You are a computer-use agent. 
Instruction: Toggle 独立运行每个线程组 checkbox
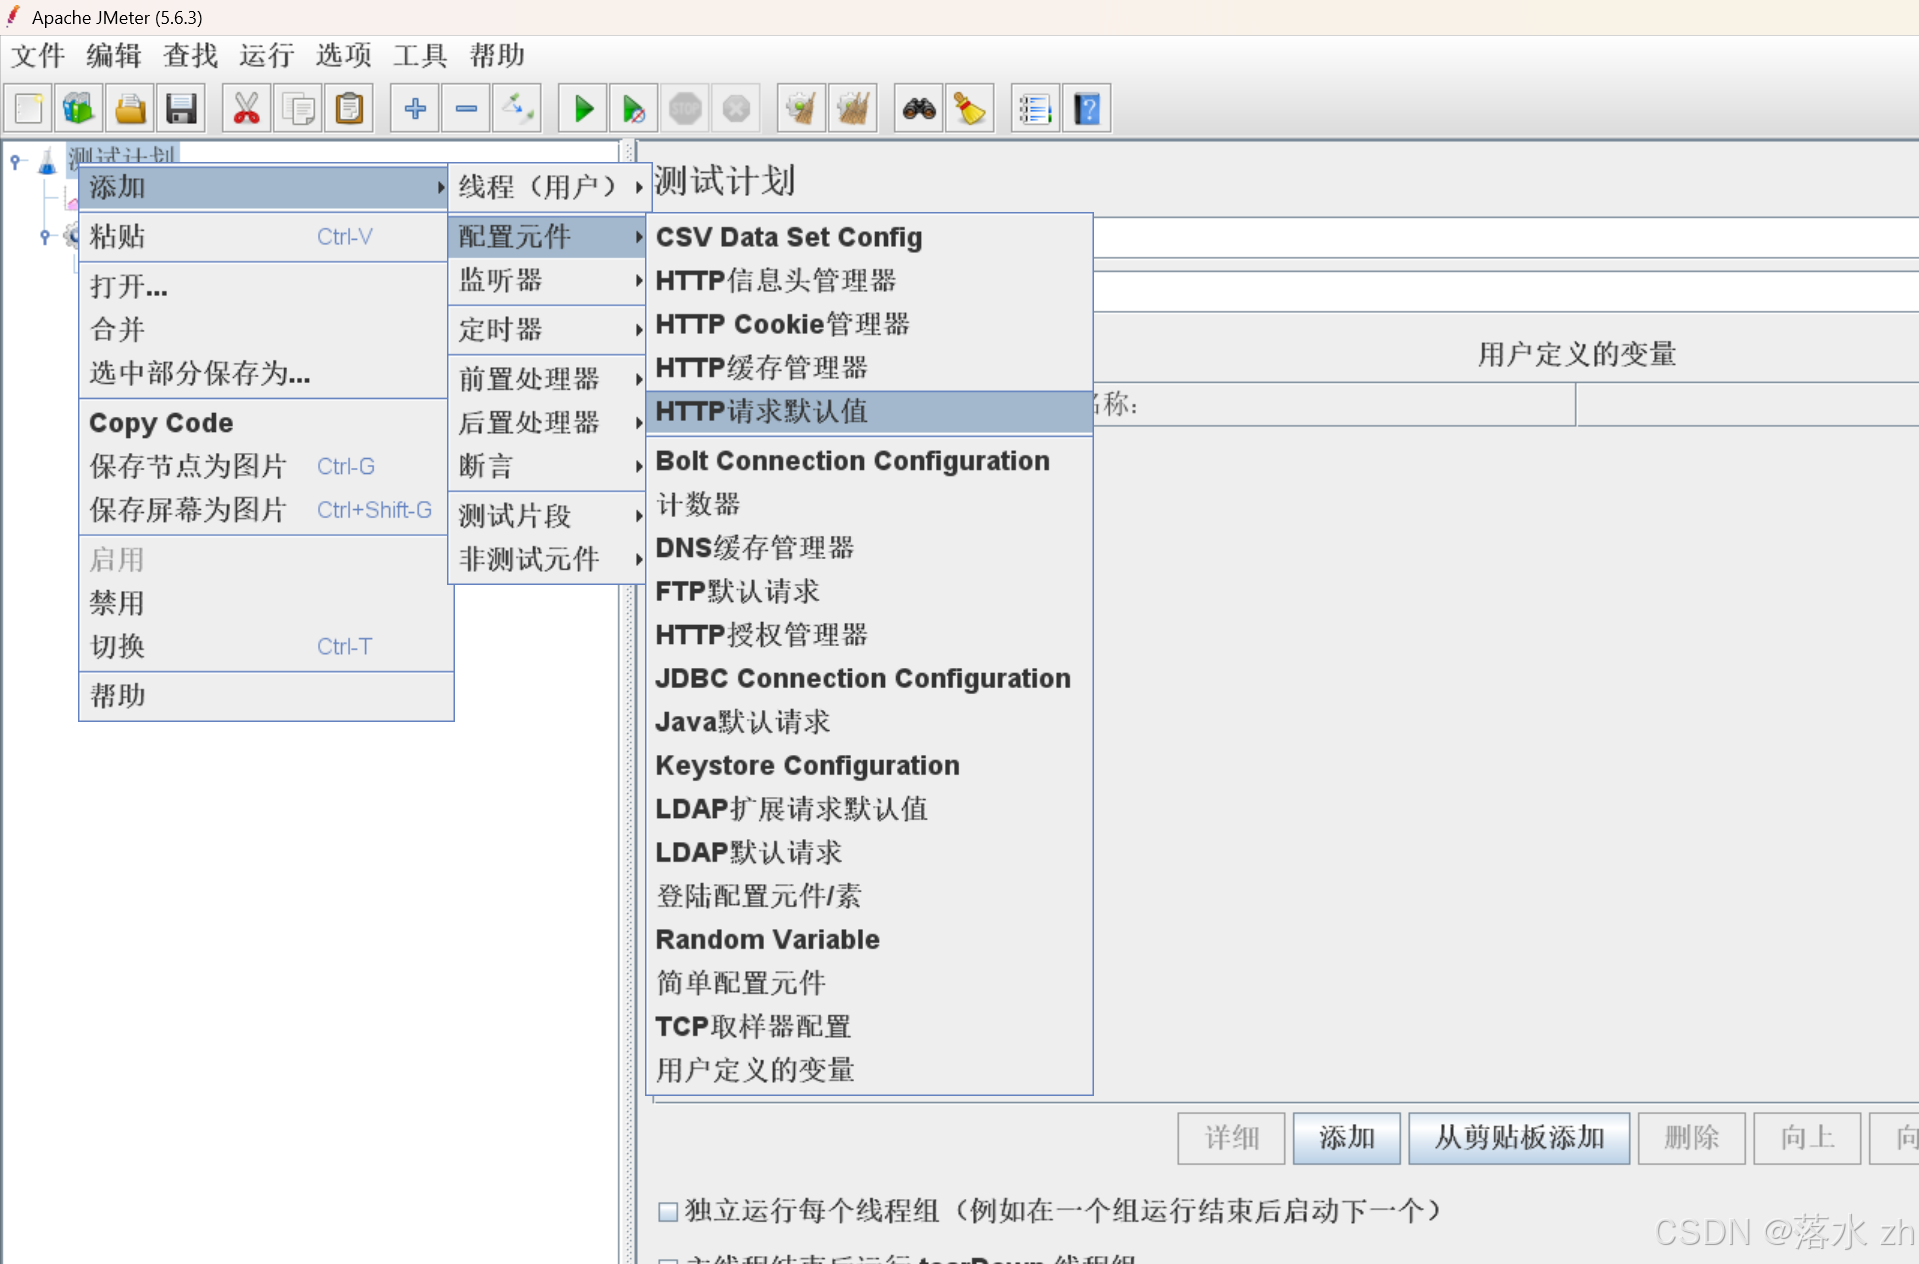coord(668,1212)
